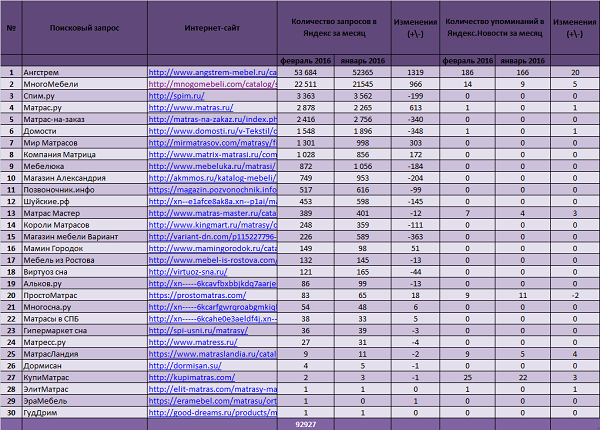
Task: Select the total cell '92927'
Action: click(x=306, y=424)
